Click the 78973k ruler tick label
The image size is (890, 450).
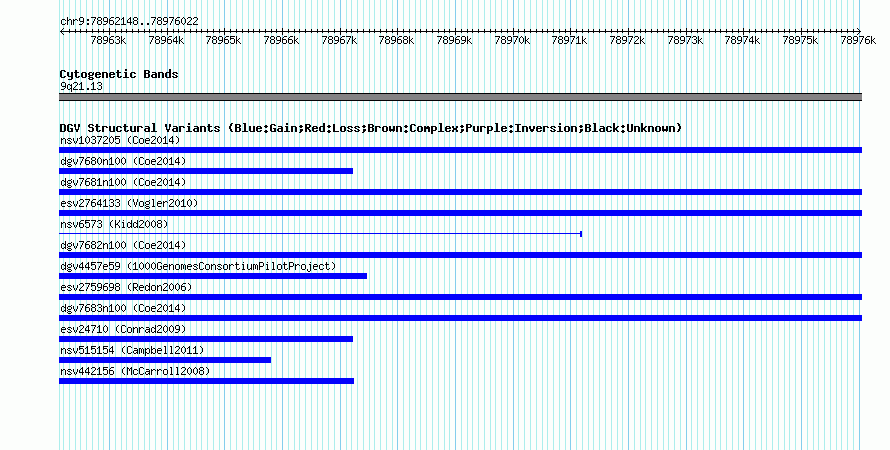(x=686, y=40)
